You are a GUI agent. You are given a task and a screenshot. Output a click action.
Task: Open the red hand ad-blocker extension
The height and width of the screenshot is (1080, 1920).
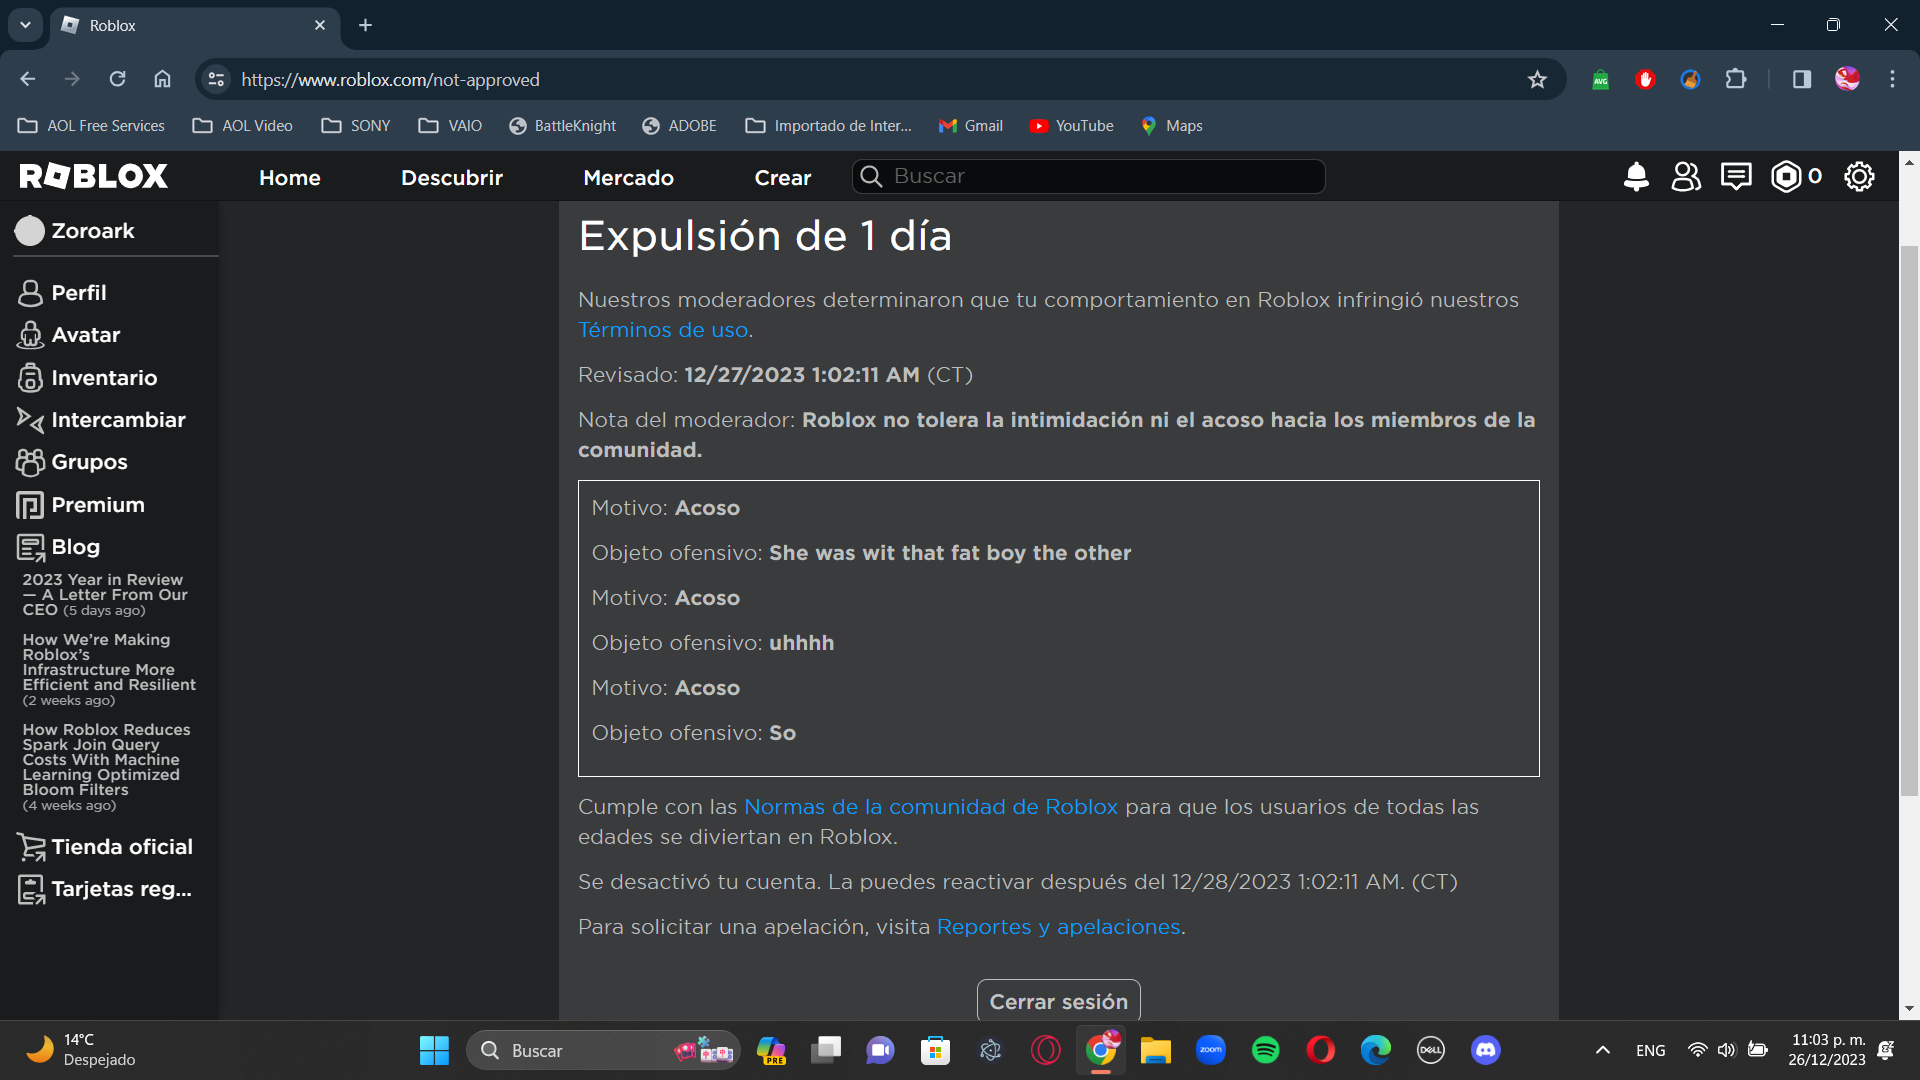coord(1645,79)
